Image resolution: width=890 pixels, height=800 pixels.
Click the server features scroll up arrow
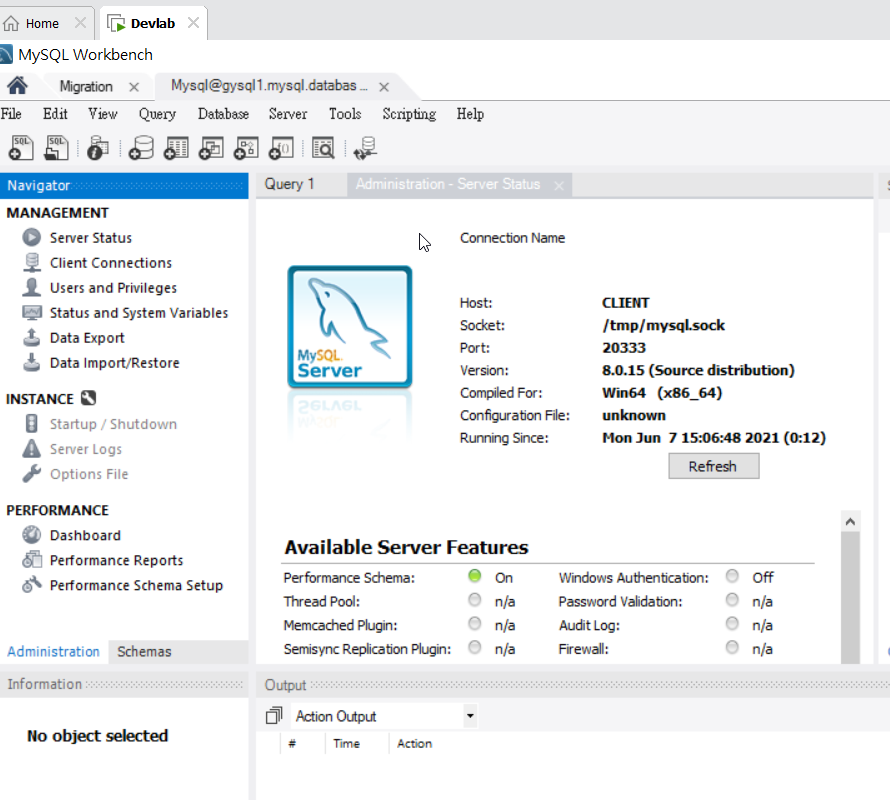coord(850,521)
